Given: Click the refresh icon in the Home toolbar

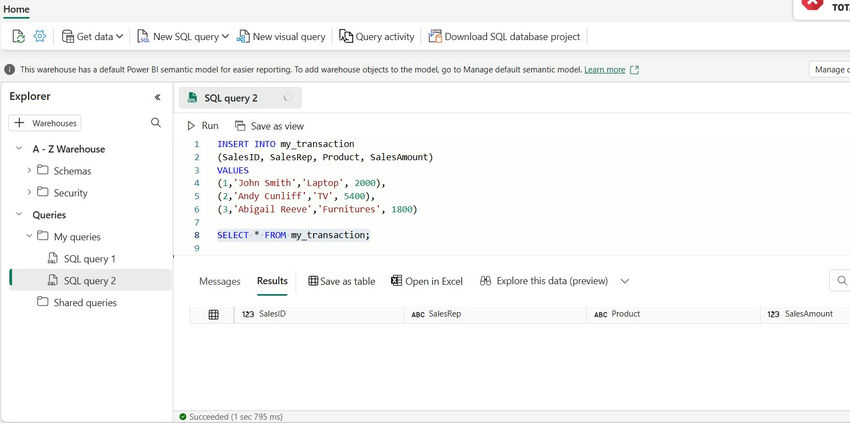Looking at the screenshot, I should pyautogui.click(x=18, y=36).
